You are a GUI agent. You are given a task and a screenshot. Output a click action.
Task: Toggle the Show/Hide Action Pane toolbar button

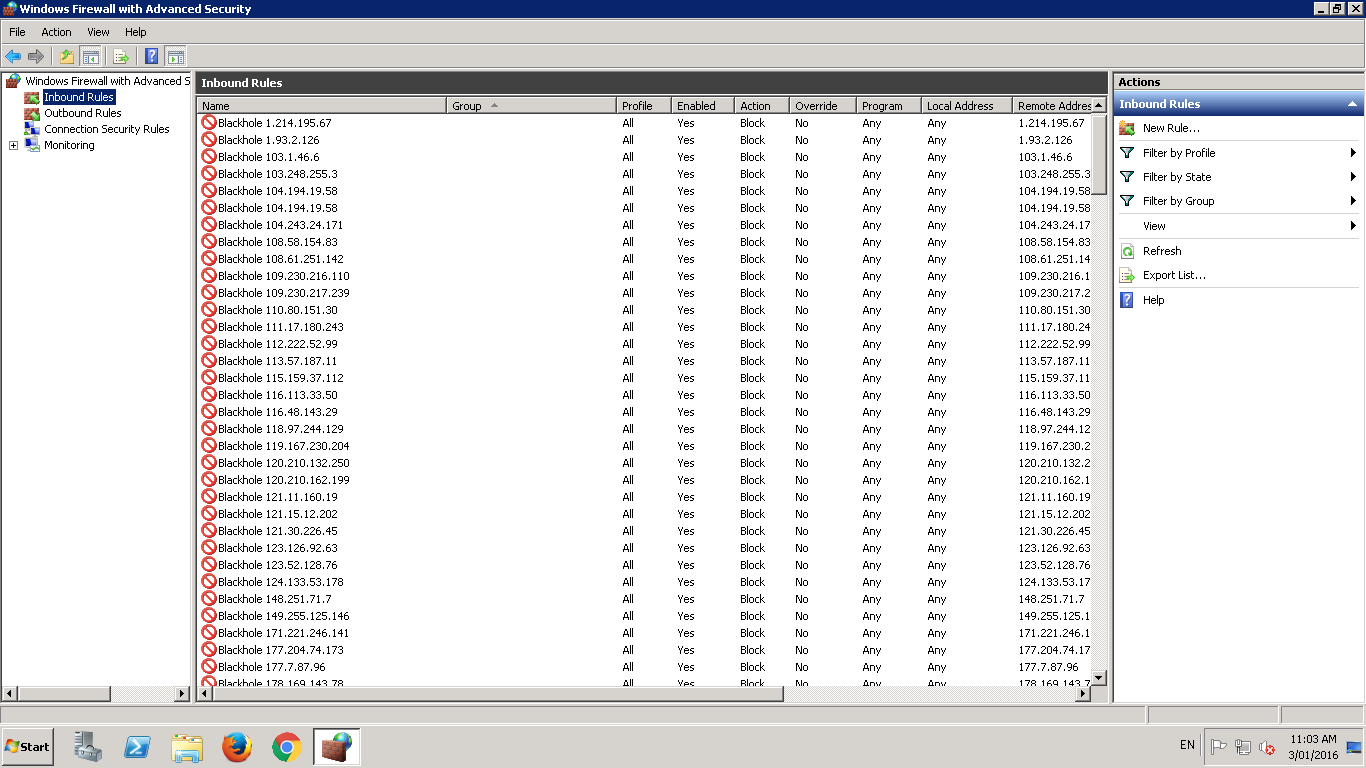pyautogui.click(x=175, y=56)
